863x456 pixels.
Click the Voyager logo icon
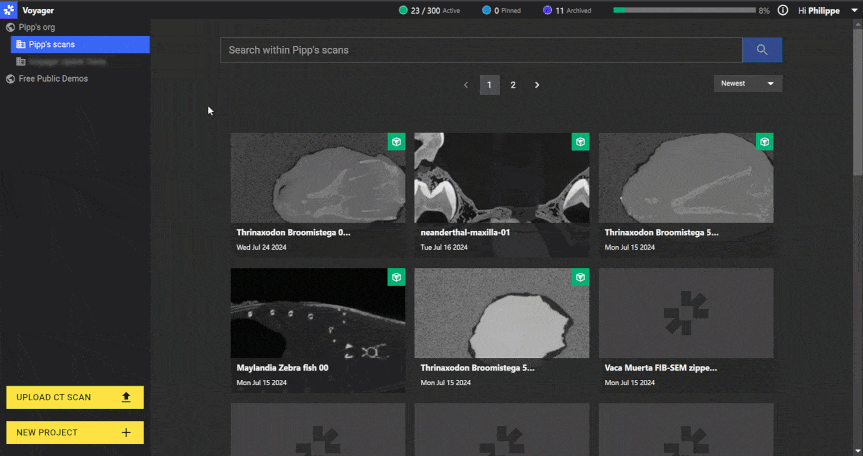pyautogui.click(x=10, y=10)
